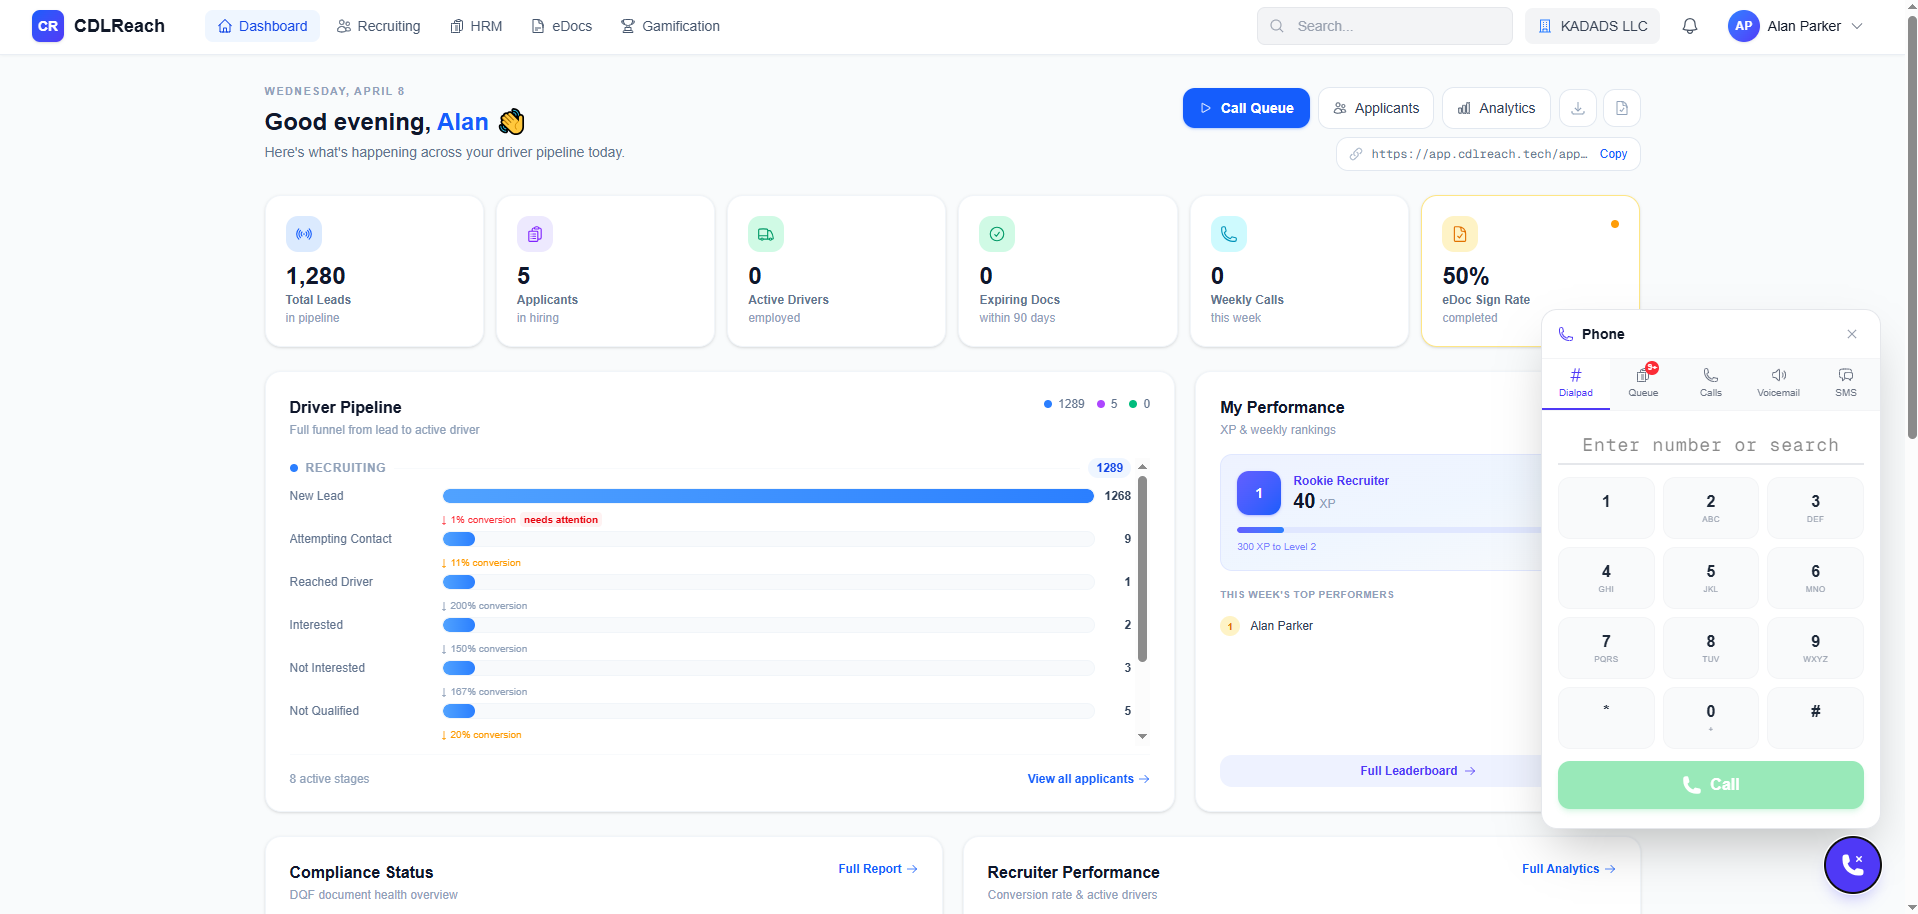Open the Applicants button
This screenshot has height=914, width=1918.
[1376, 108]
